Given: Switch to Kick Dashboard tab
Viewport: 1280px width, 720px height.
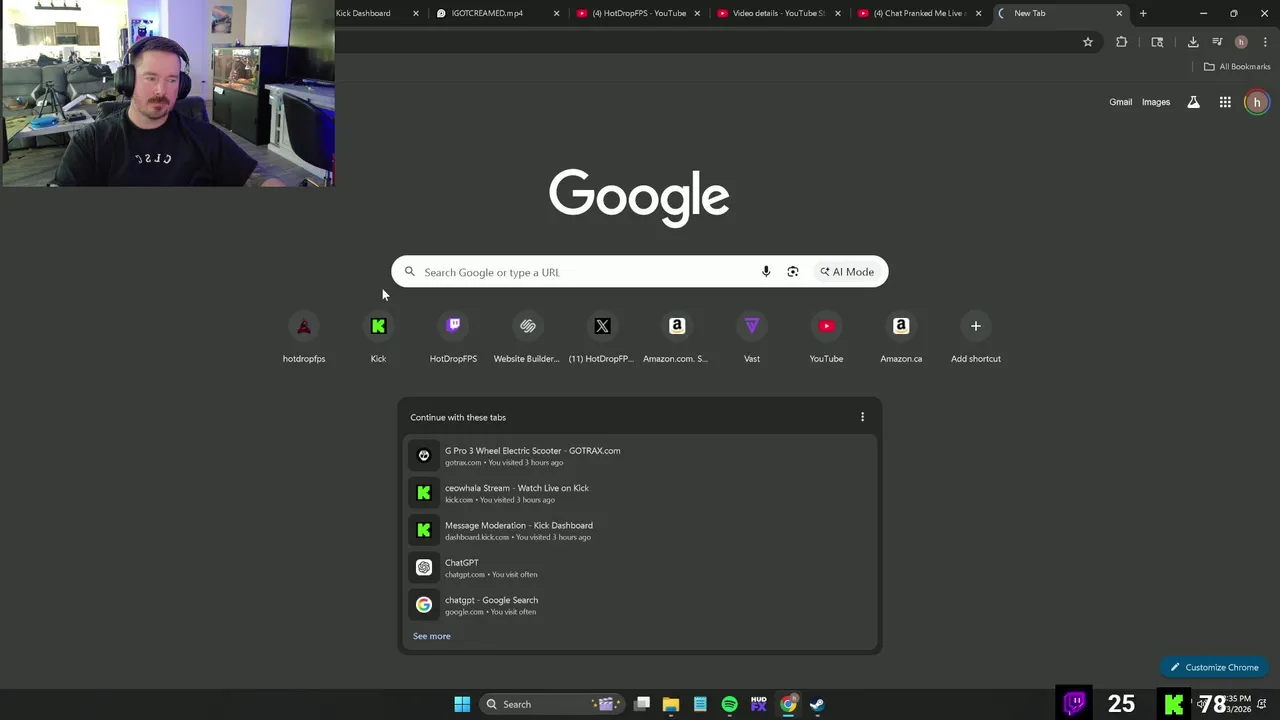Looking at the screenshot, I should [x=363, y=13].
